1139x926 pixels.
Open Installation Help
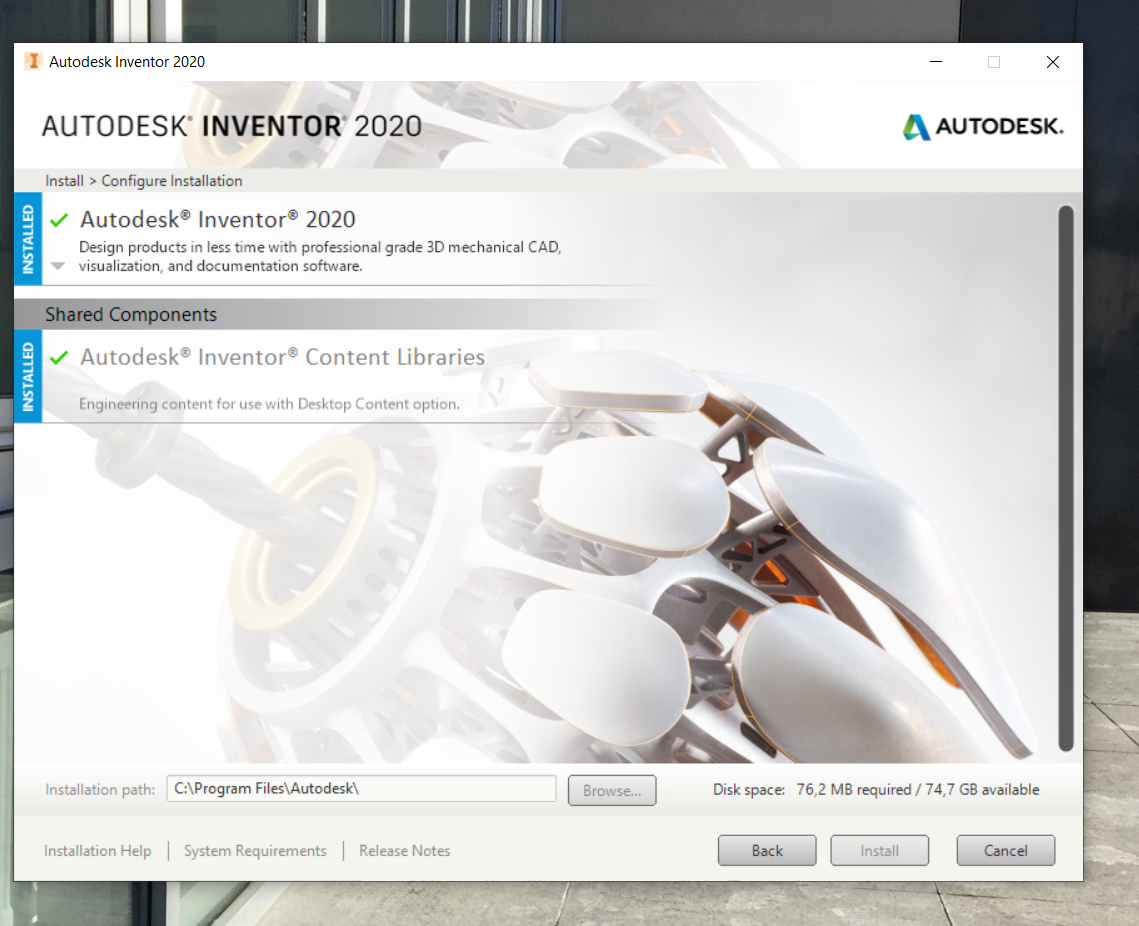click(x=97, y=850)
